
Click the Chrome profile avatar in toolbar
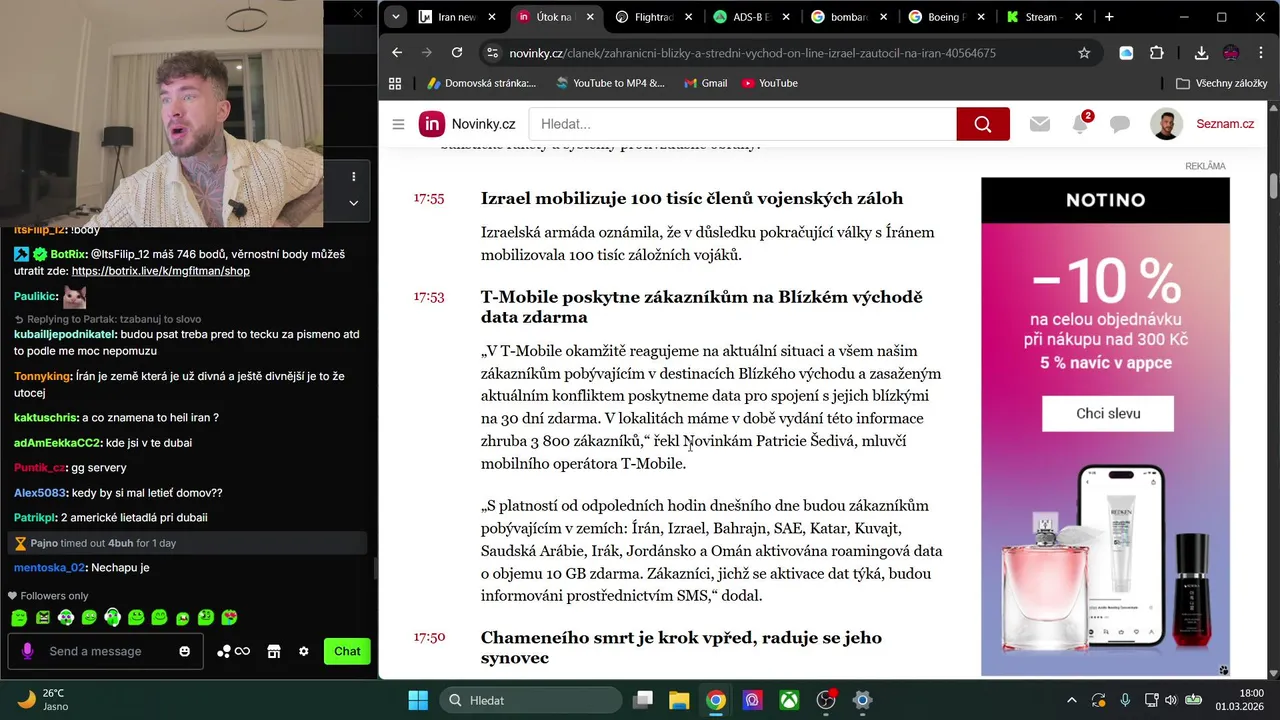pos(1231,53)
